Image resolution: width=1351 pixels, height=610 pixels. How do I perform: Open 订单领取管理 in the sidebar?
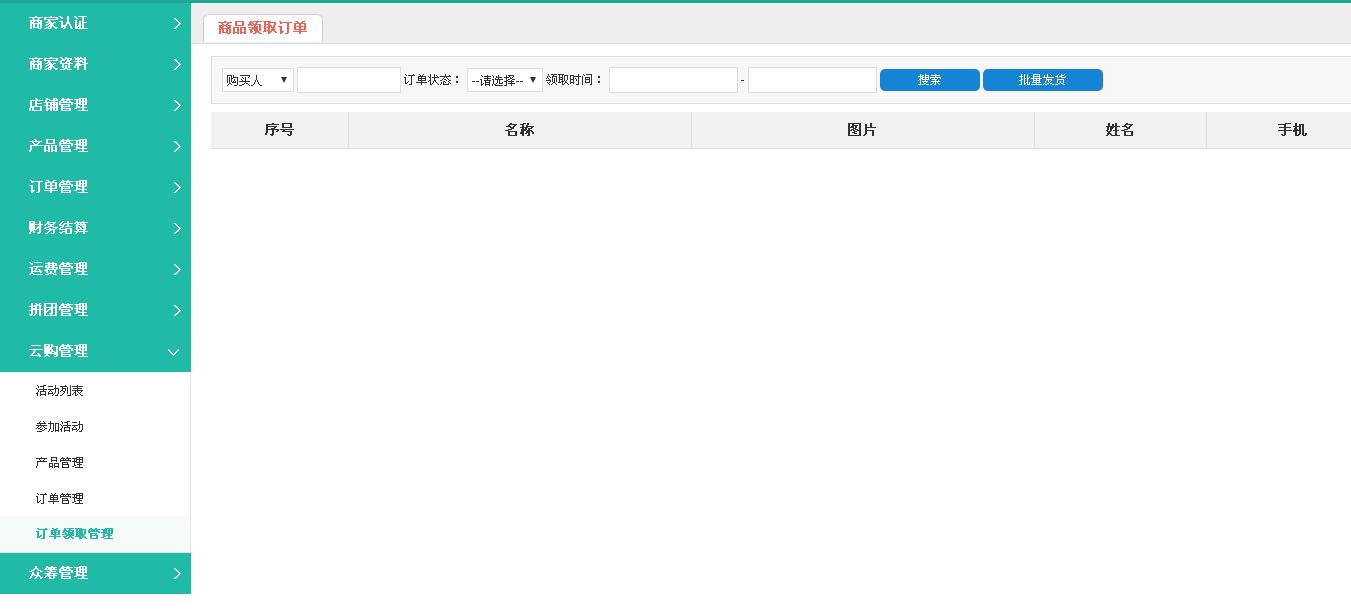click(x=75, y=534)
